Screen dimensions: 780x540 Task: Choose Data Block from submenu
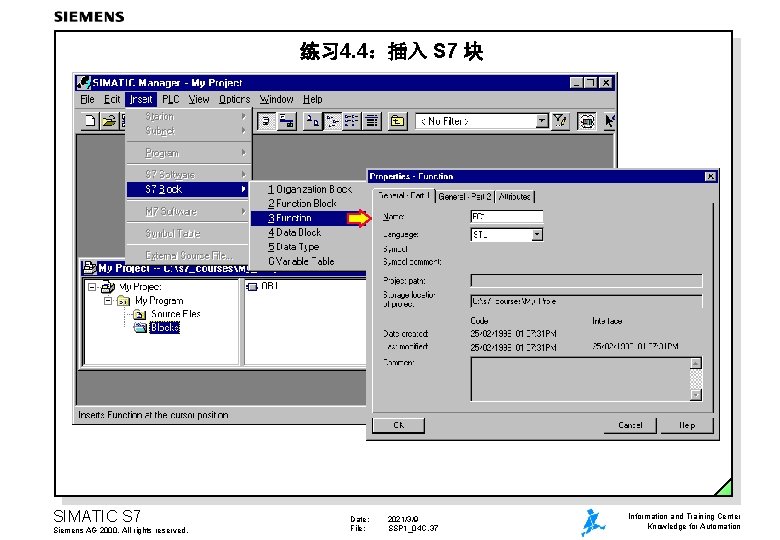[308, 233]
